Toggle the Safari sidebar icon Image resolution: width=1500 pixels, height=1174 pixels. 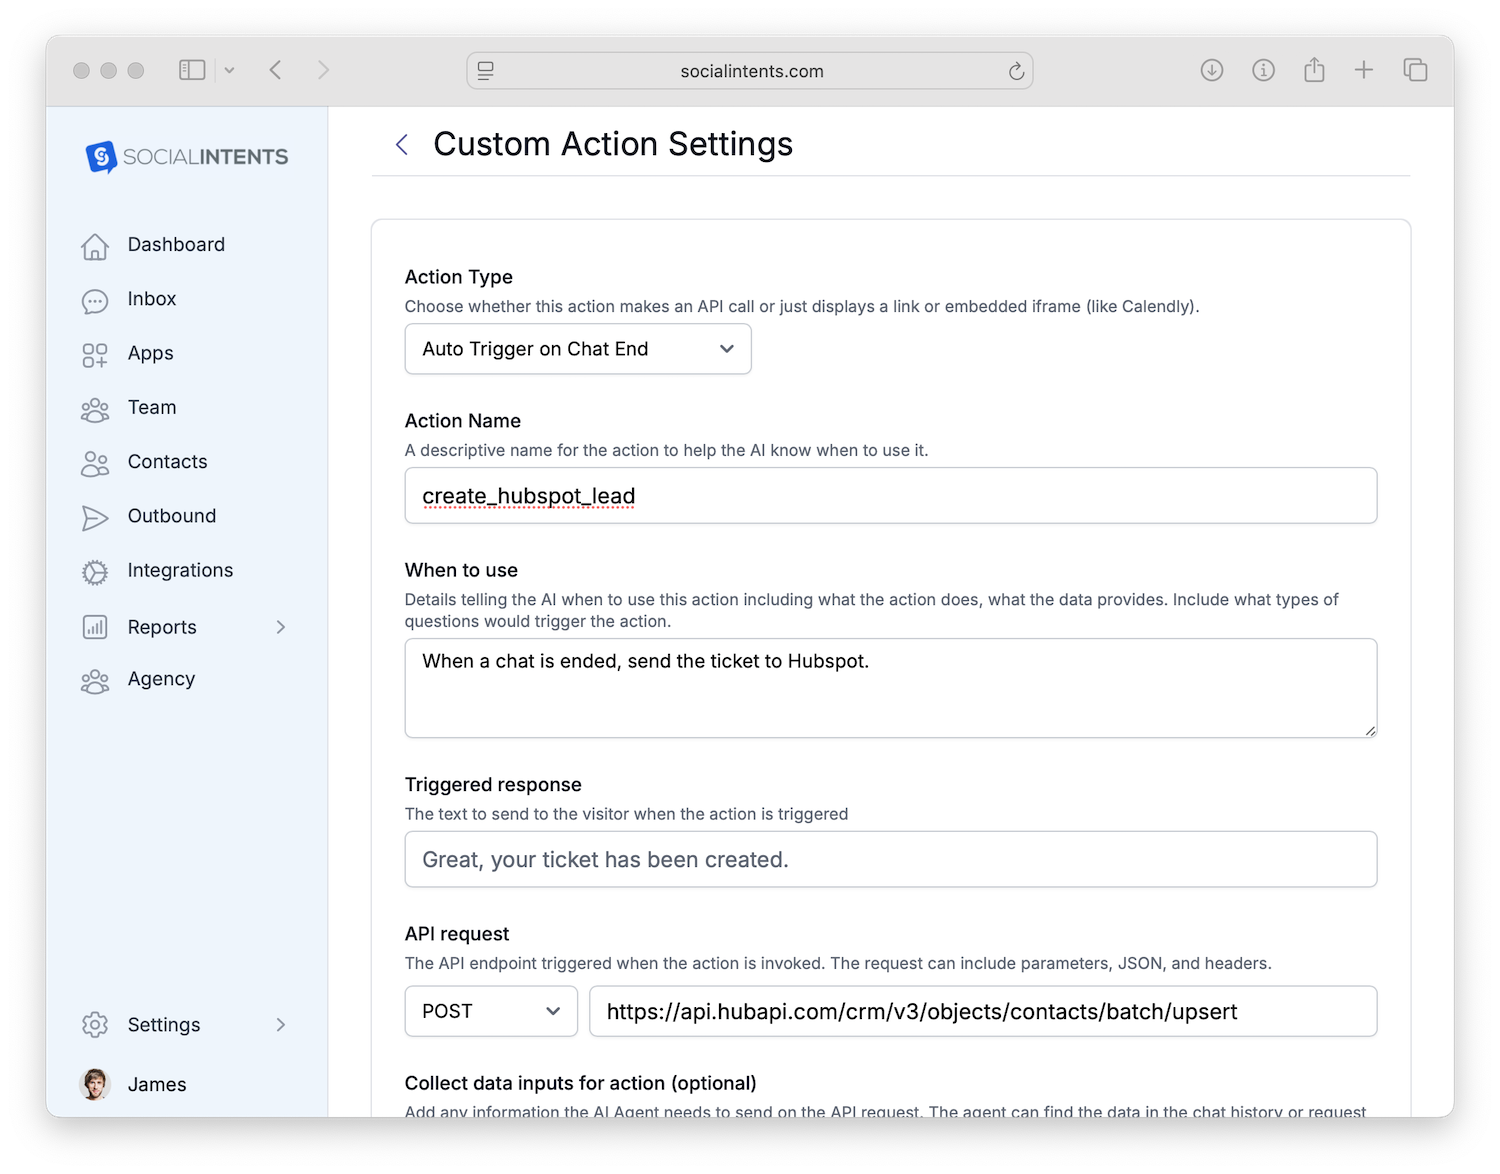click(x=191, y=70)
